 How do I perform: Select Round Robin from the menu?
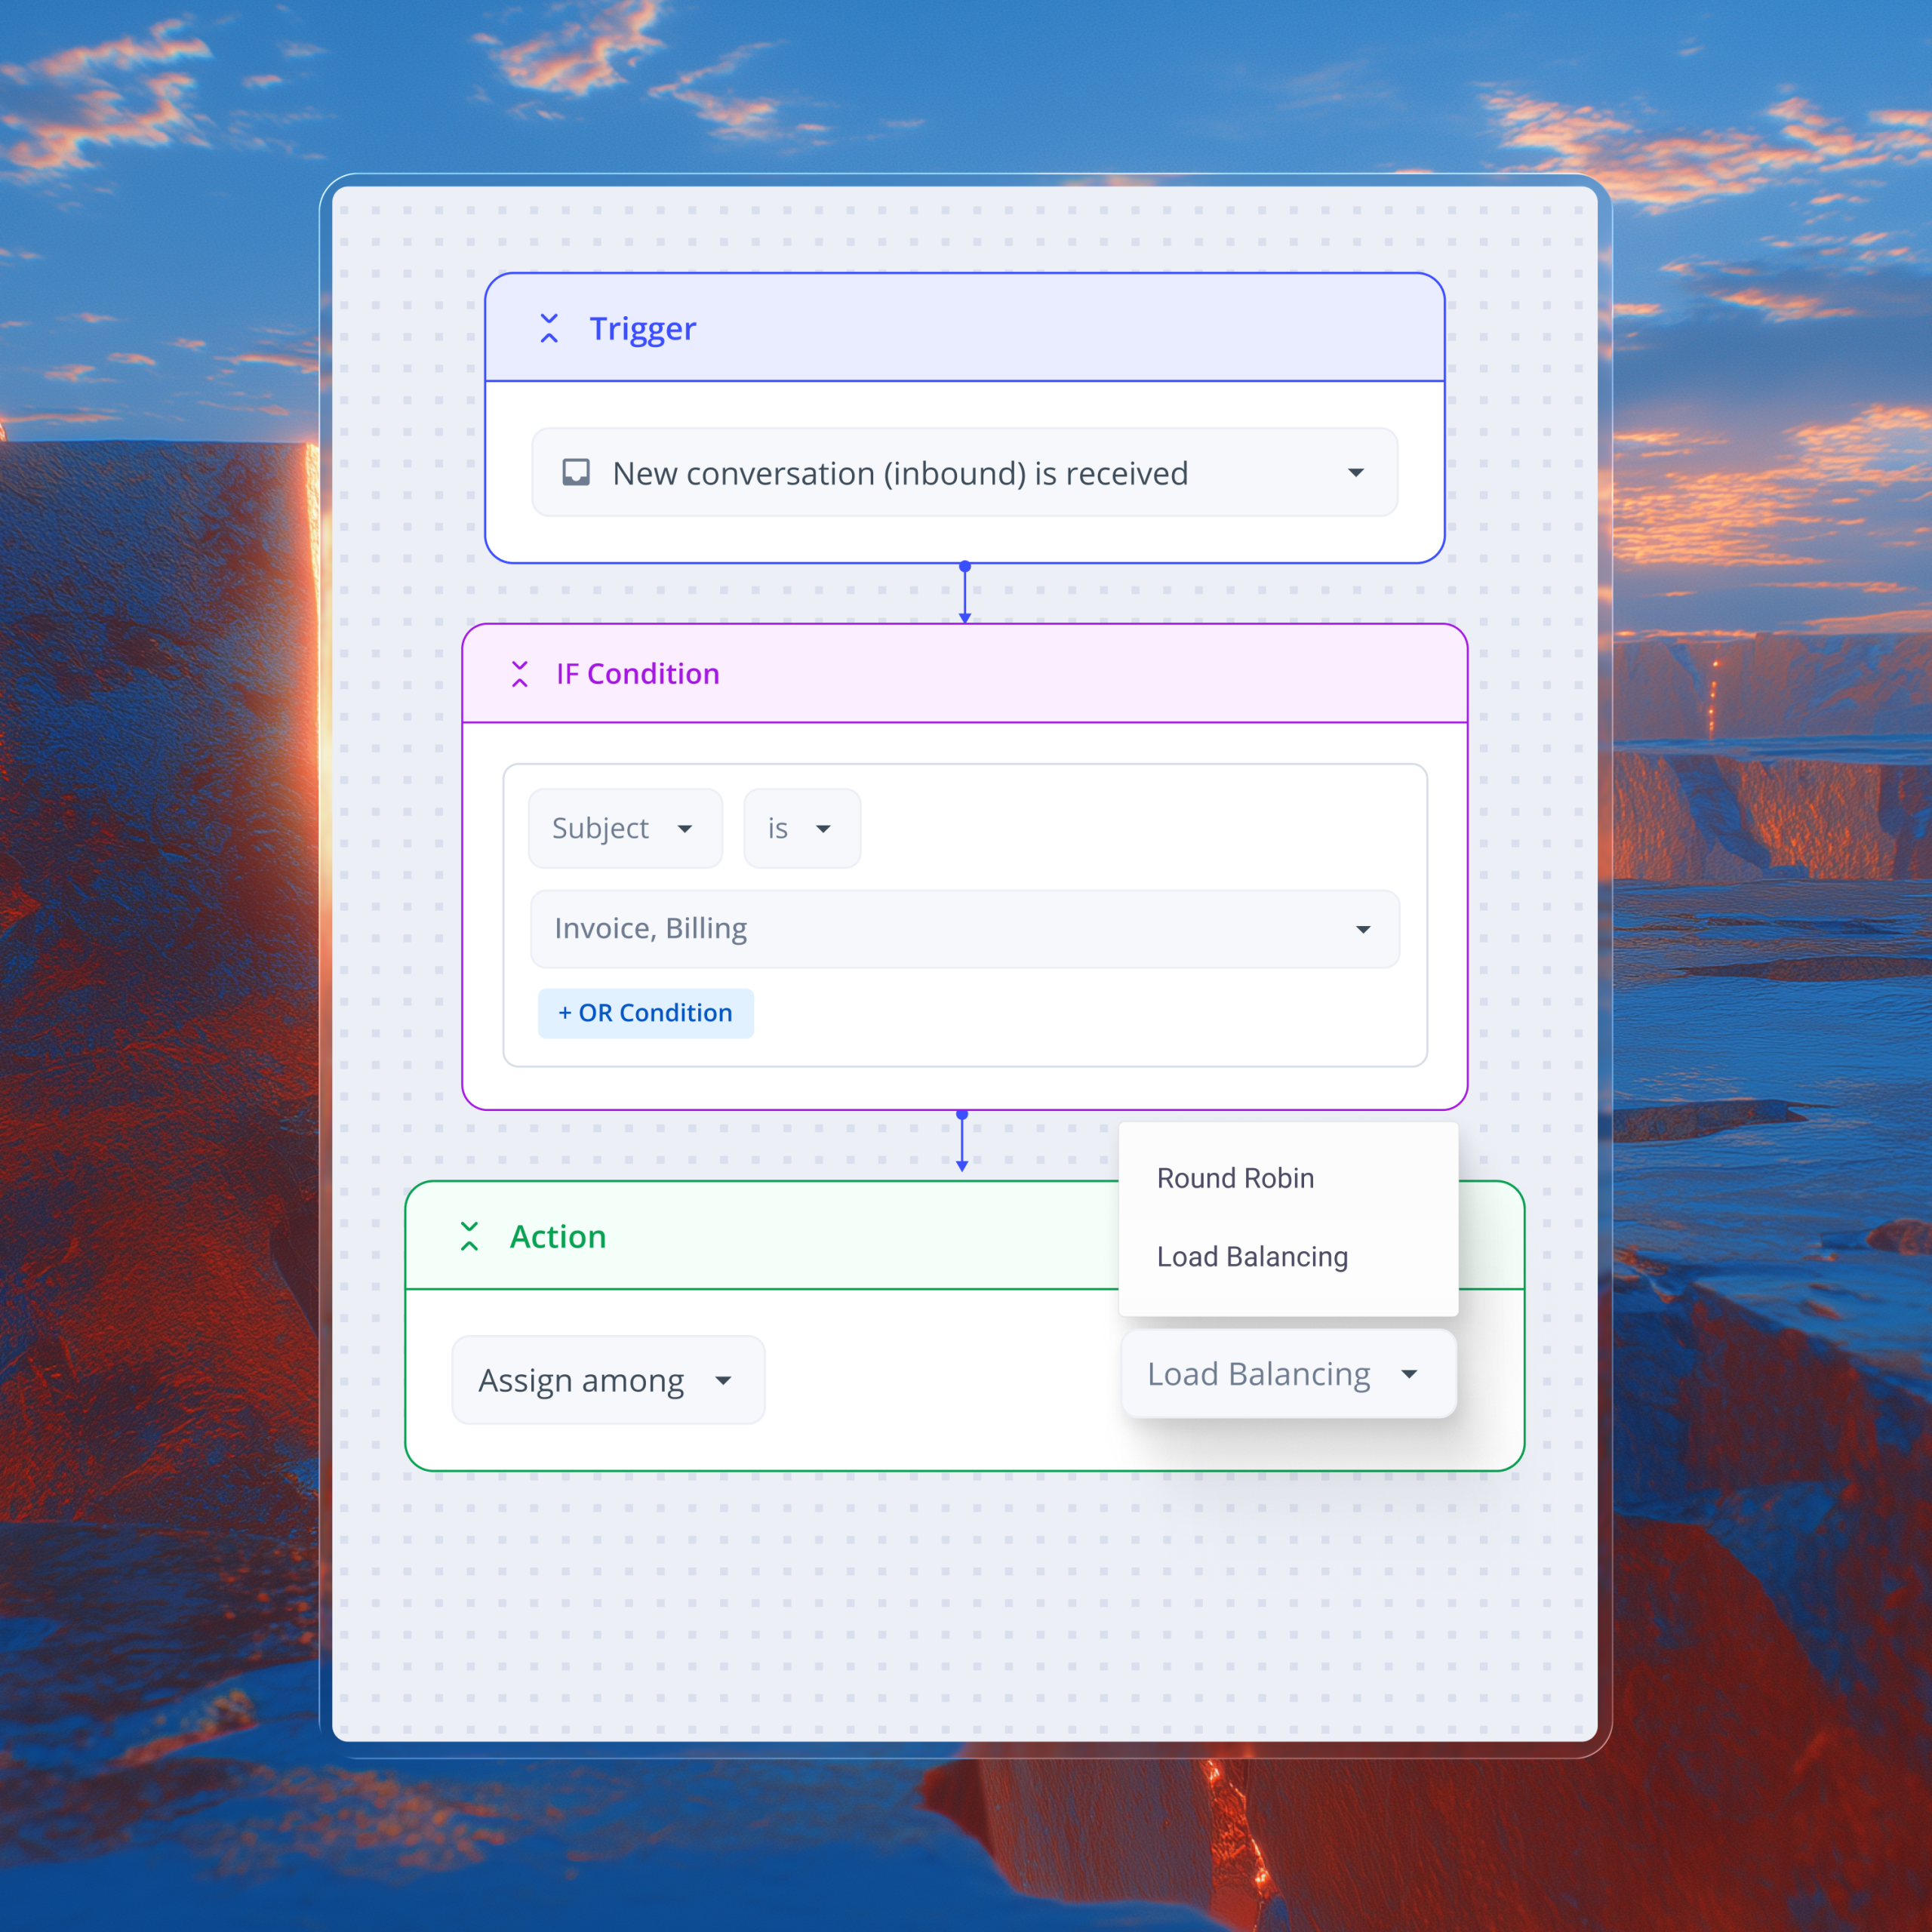pos(1235,1178)
